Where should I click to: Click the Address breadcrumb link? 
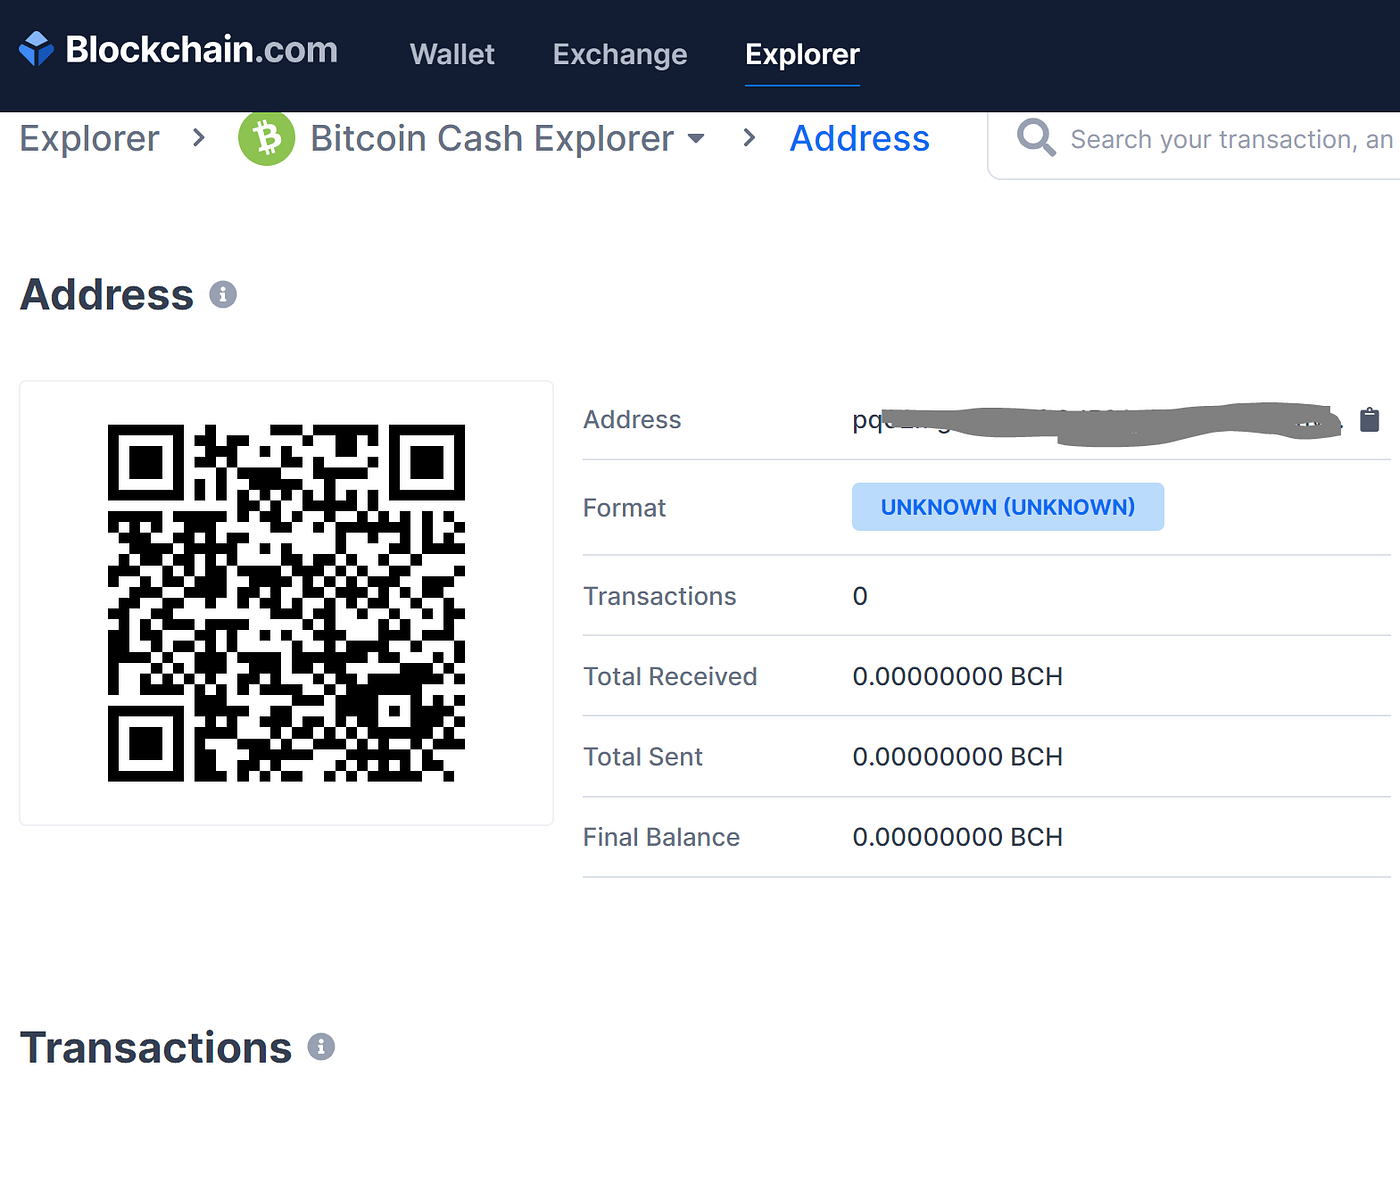click(860, 138)
